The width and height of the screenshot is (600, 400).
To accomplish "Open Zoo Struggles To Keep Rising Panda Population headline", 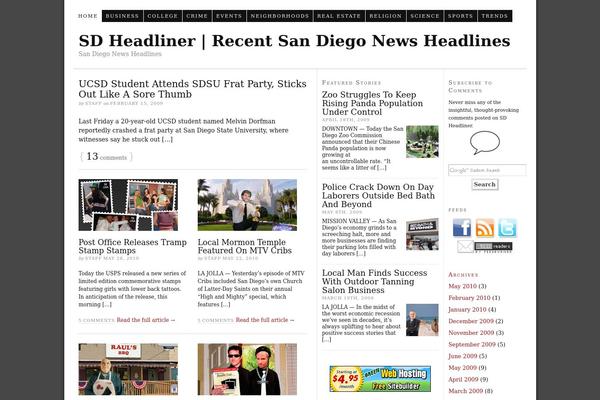I will (372, 103).
